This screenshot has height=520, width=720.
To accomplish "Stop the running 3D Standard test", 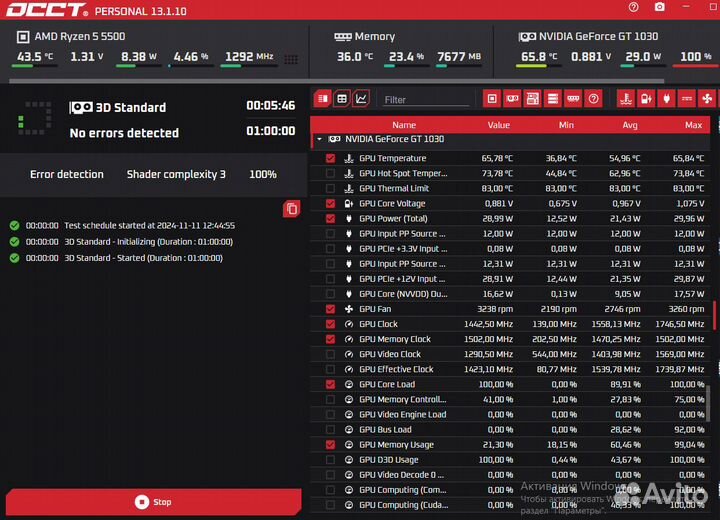I will point(153,502).
